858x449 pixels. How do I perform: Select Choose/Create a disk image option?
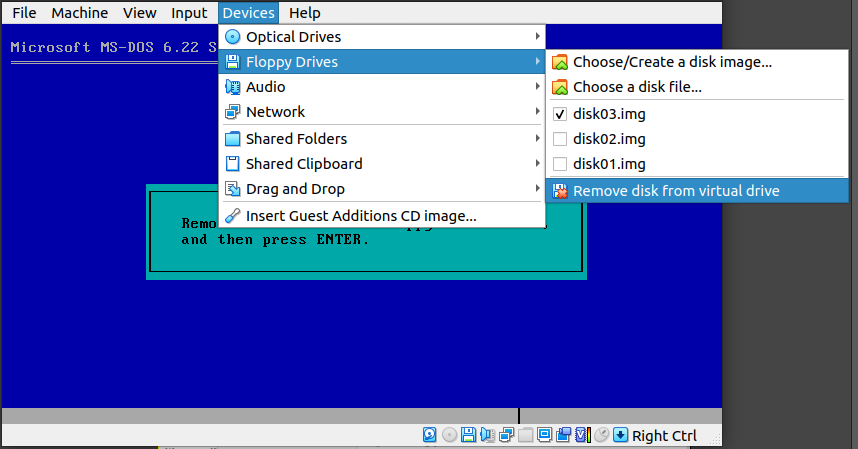pyautogui.click(x=671, y=62)
